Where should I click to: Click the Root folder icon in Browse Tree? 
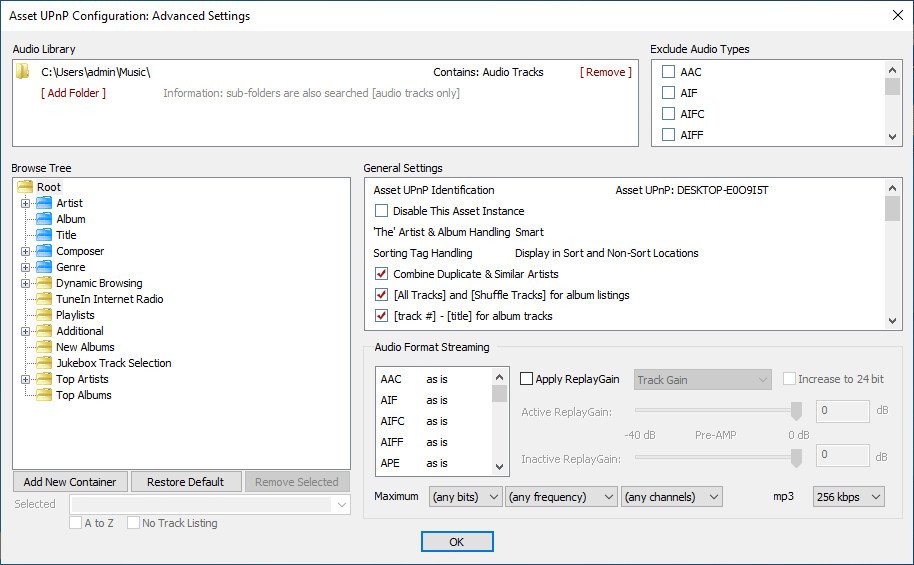25,187
